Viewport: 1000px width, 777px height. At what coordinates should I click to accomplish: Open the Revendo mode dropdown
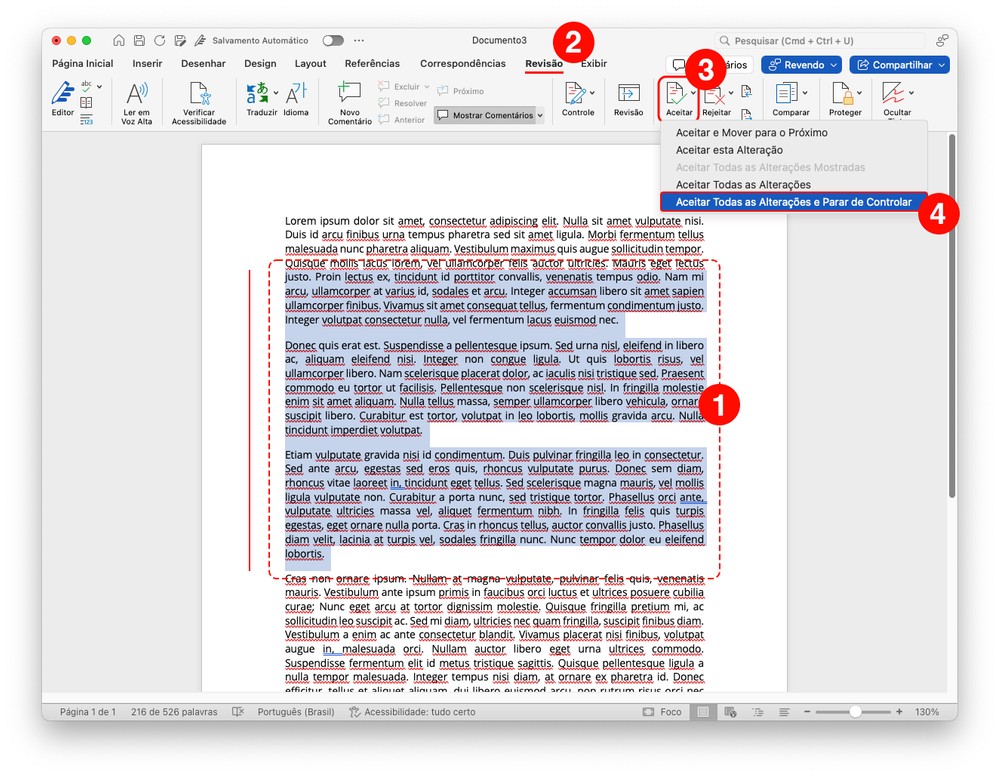coord(802,65)
